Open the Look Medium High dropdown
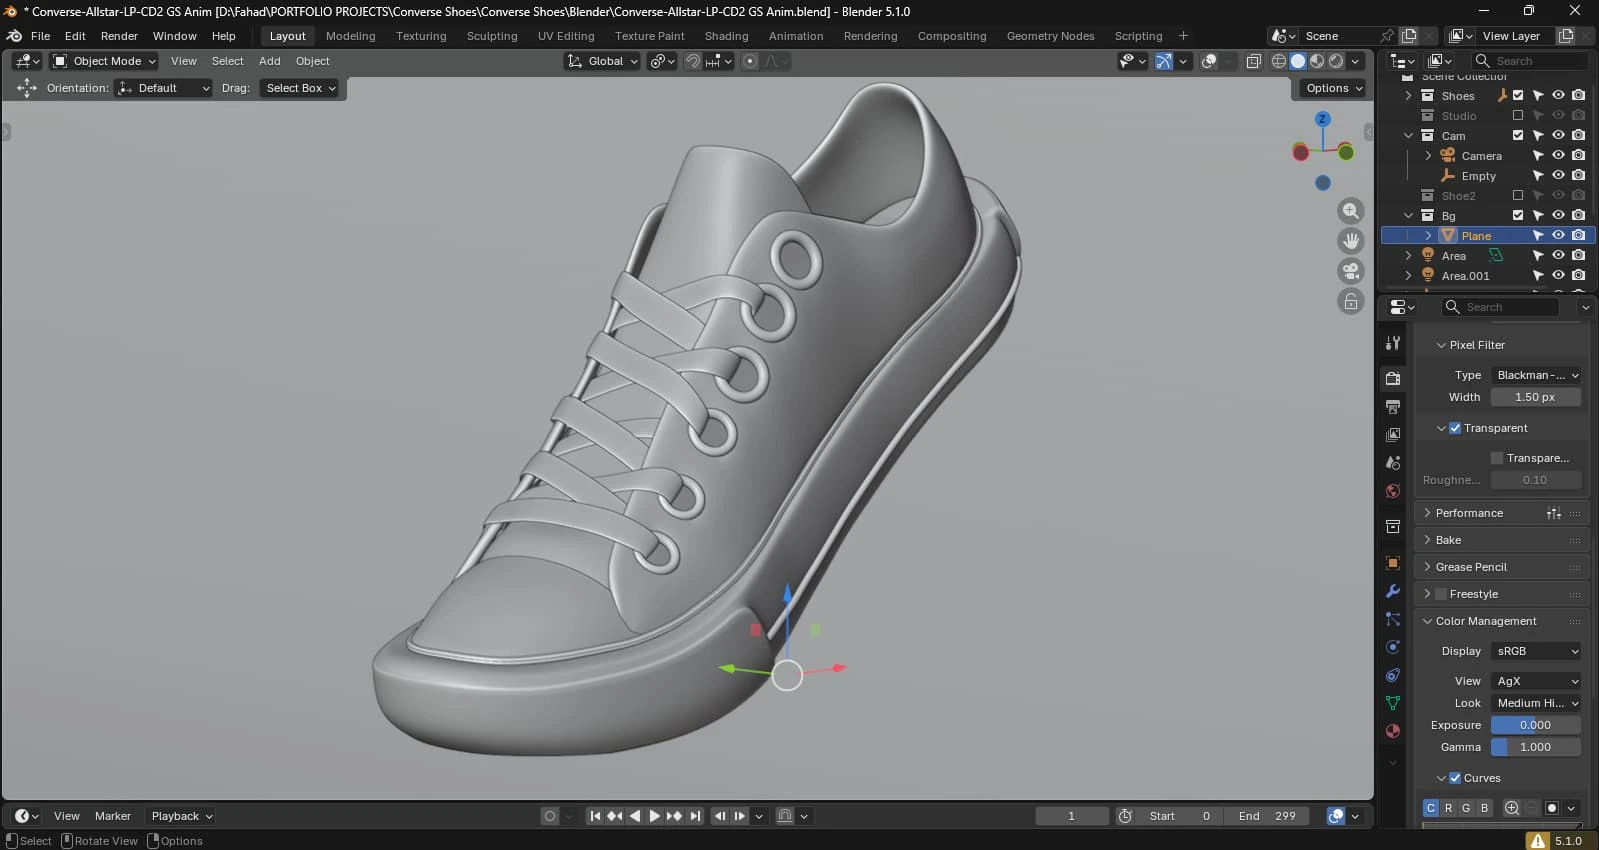This screenshot has height=850, width=1599. click(x=1536, y=703)
